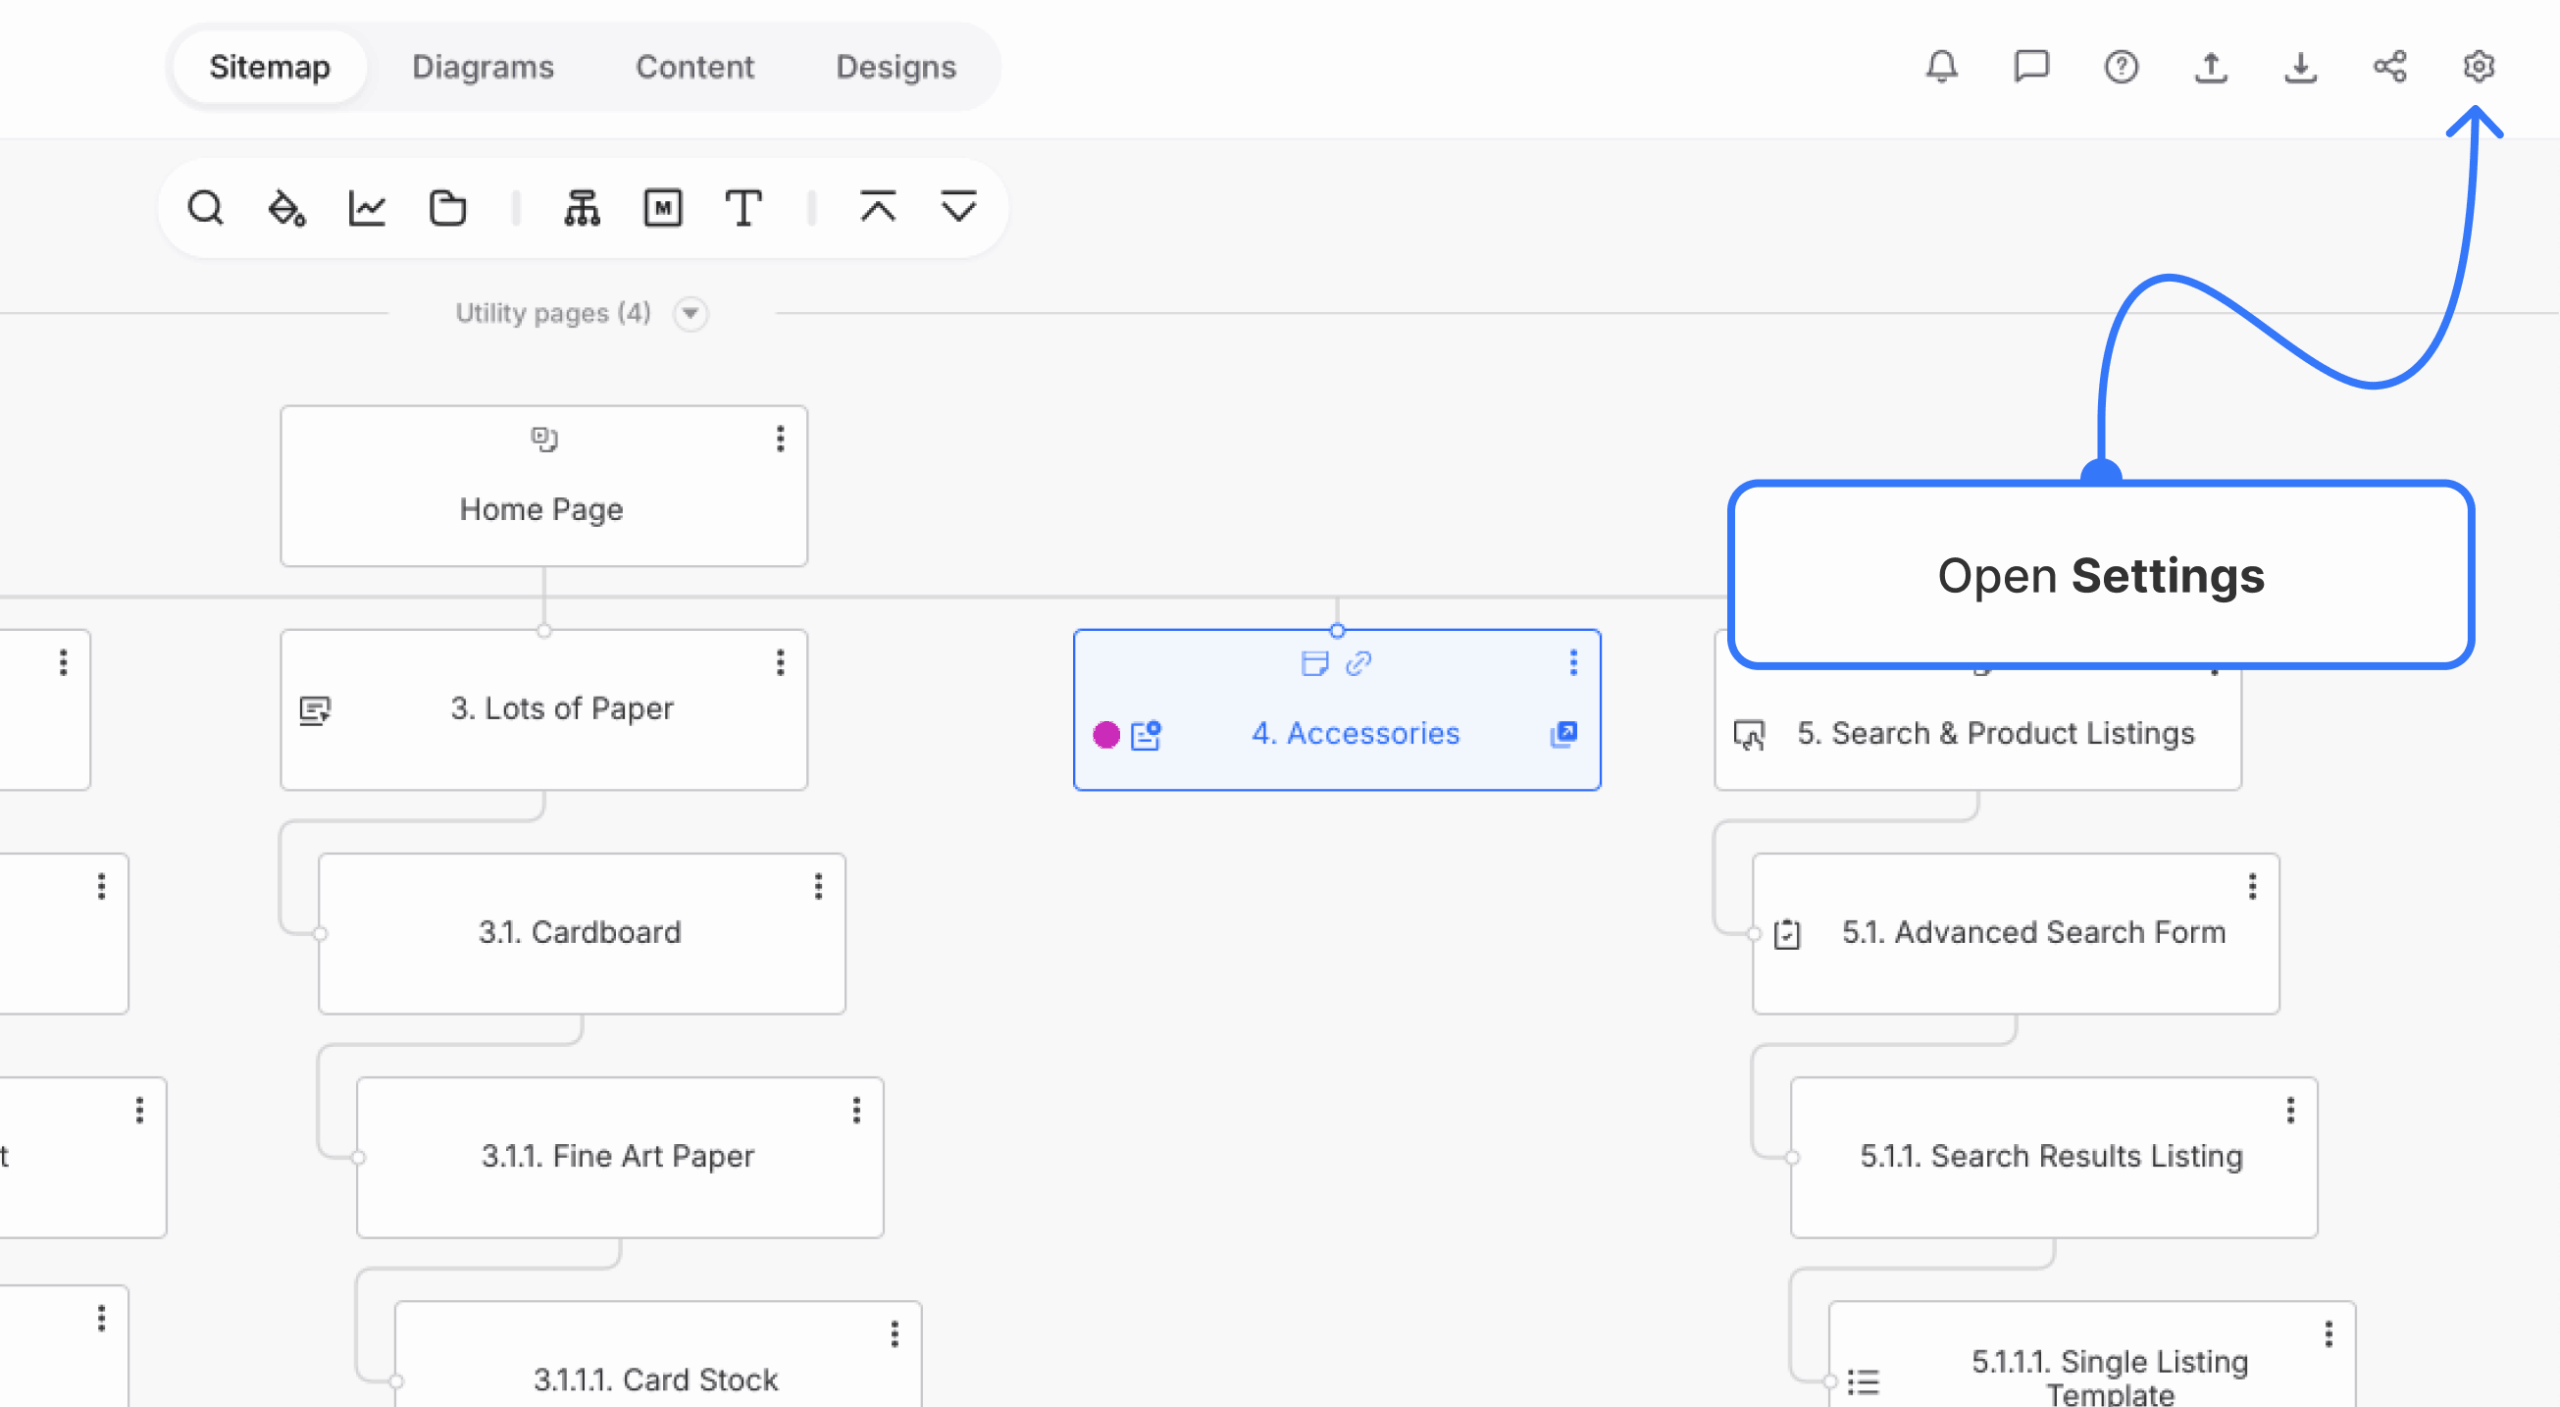Click '5.1. Advanced Search Form' title
2560x1407 pixels.
click(x=2034, y=933)
